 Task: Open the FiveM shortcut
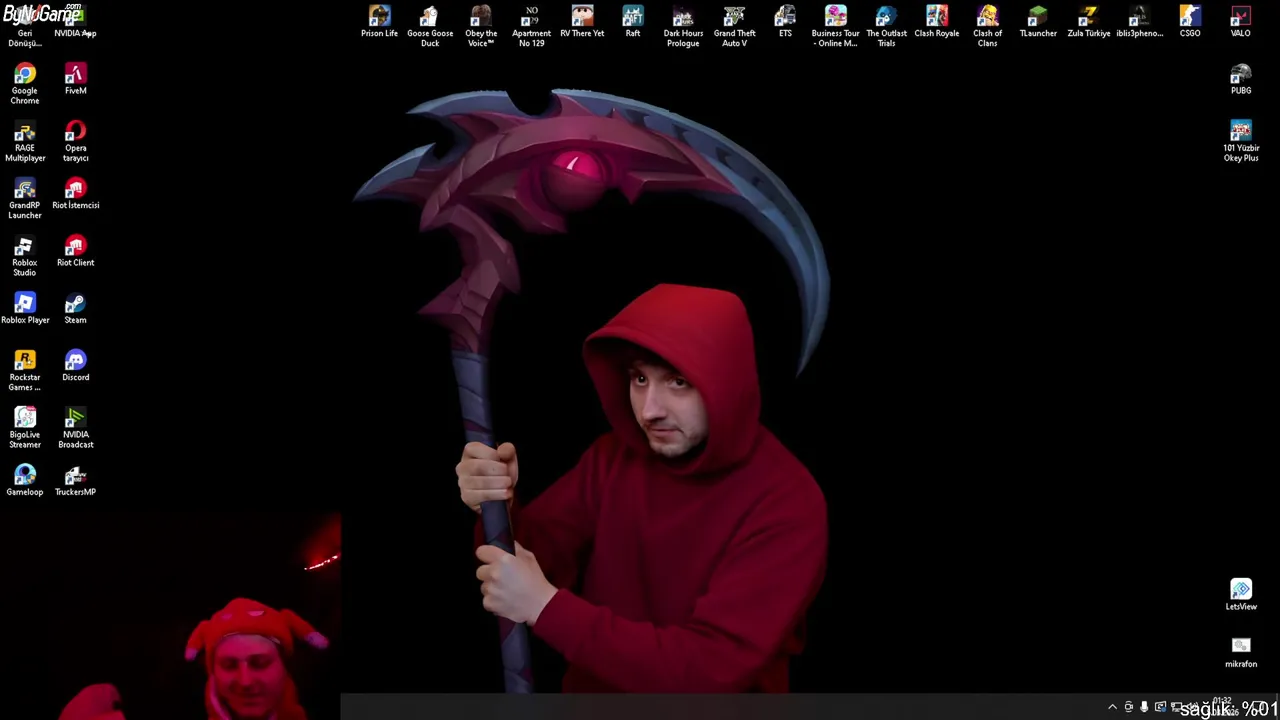[75, 79]
